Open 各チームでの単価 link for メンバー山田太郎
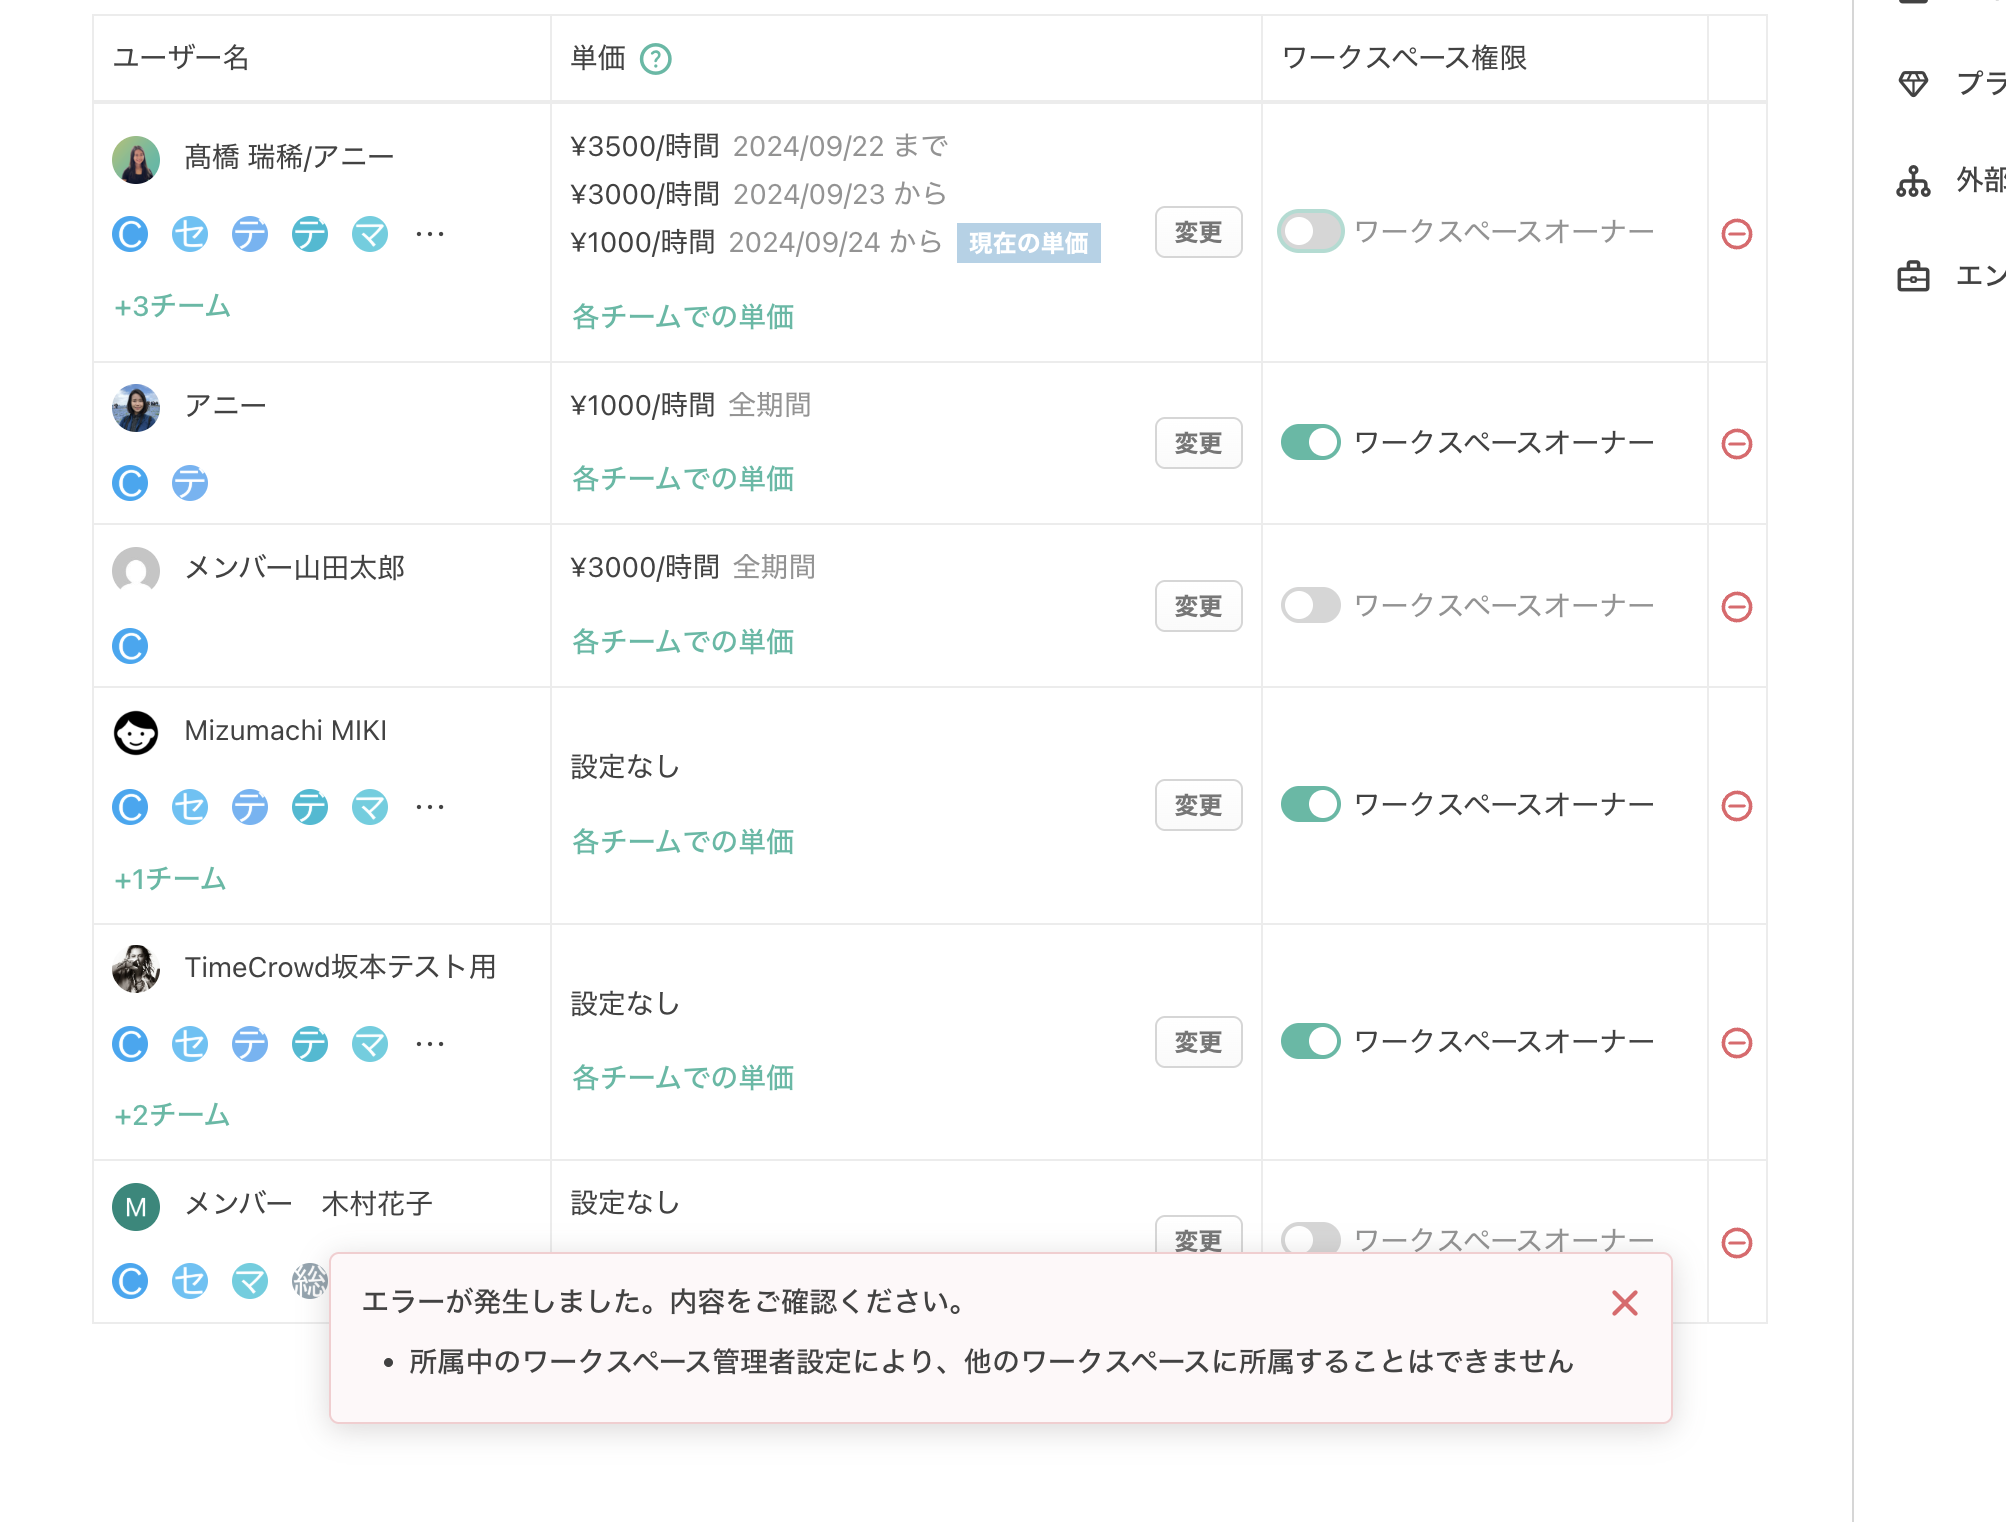The height and width of the screenshot is (1522, 2006). pyautogui.click(x=682, y=641)
